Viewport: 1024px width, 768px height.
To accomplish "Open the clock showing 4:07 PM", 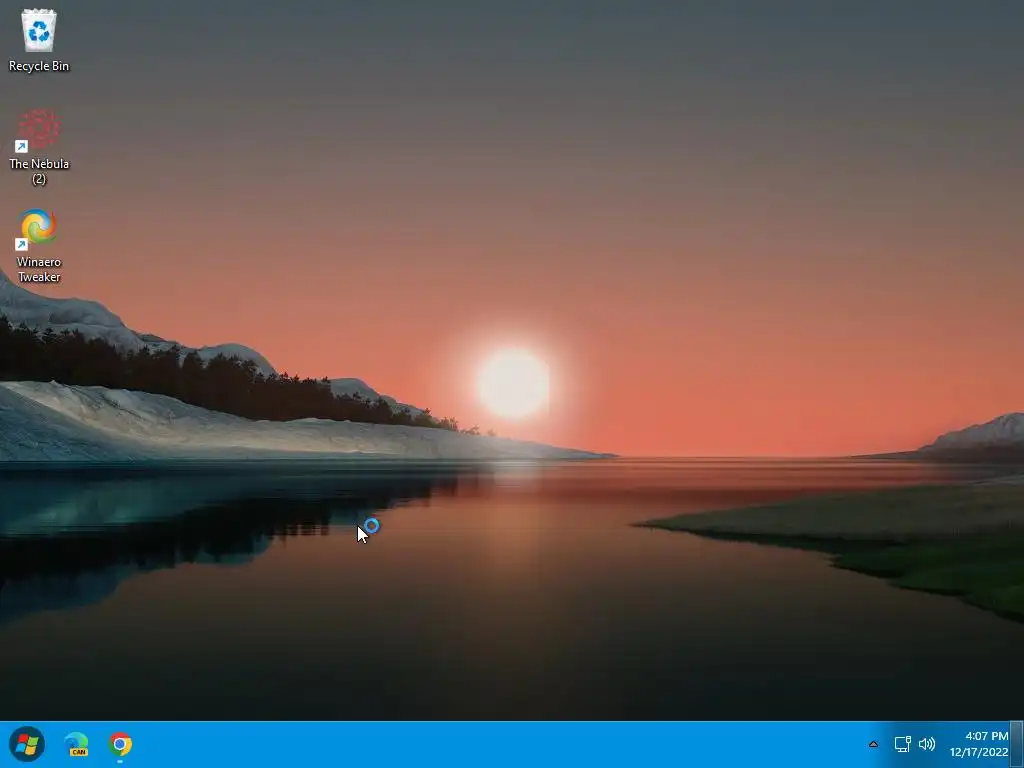I will (x=978, y=744).
